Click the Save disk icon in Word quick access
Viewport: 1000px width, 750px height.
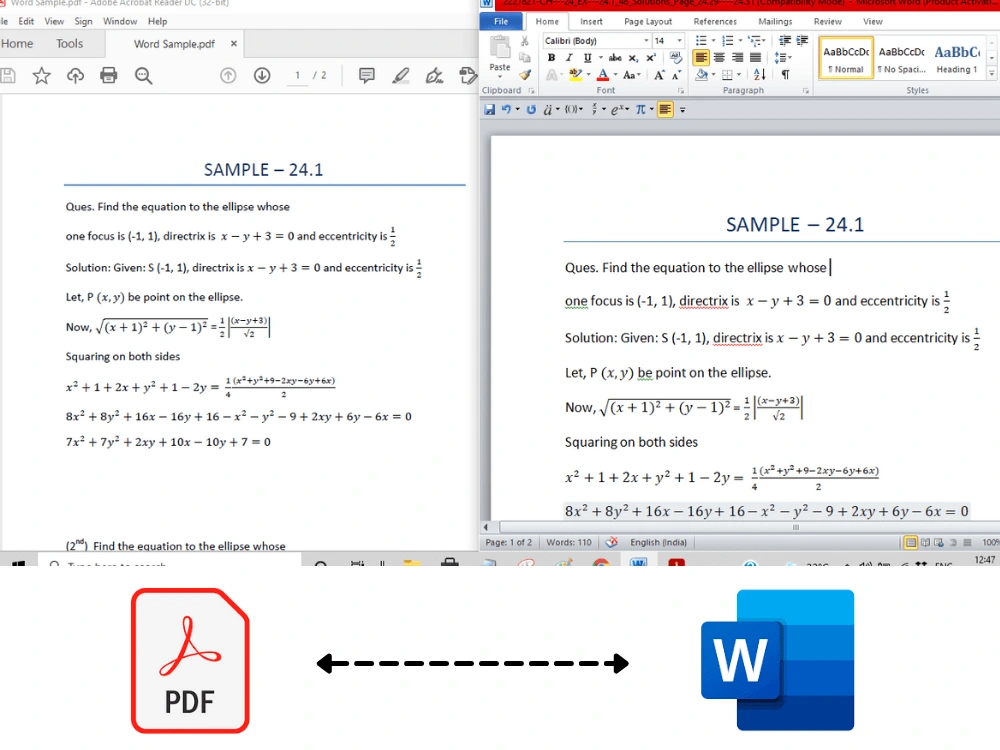489,110
